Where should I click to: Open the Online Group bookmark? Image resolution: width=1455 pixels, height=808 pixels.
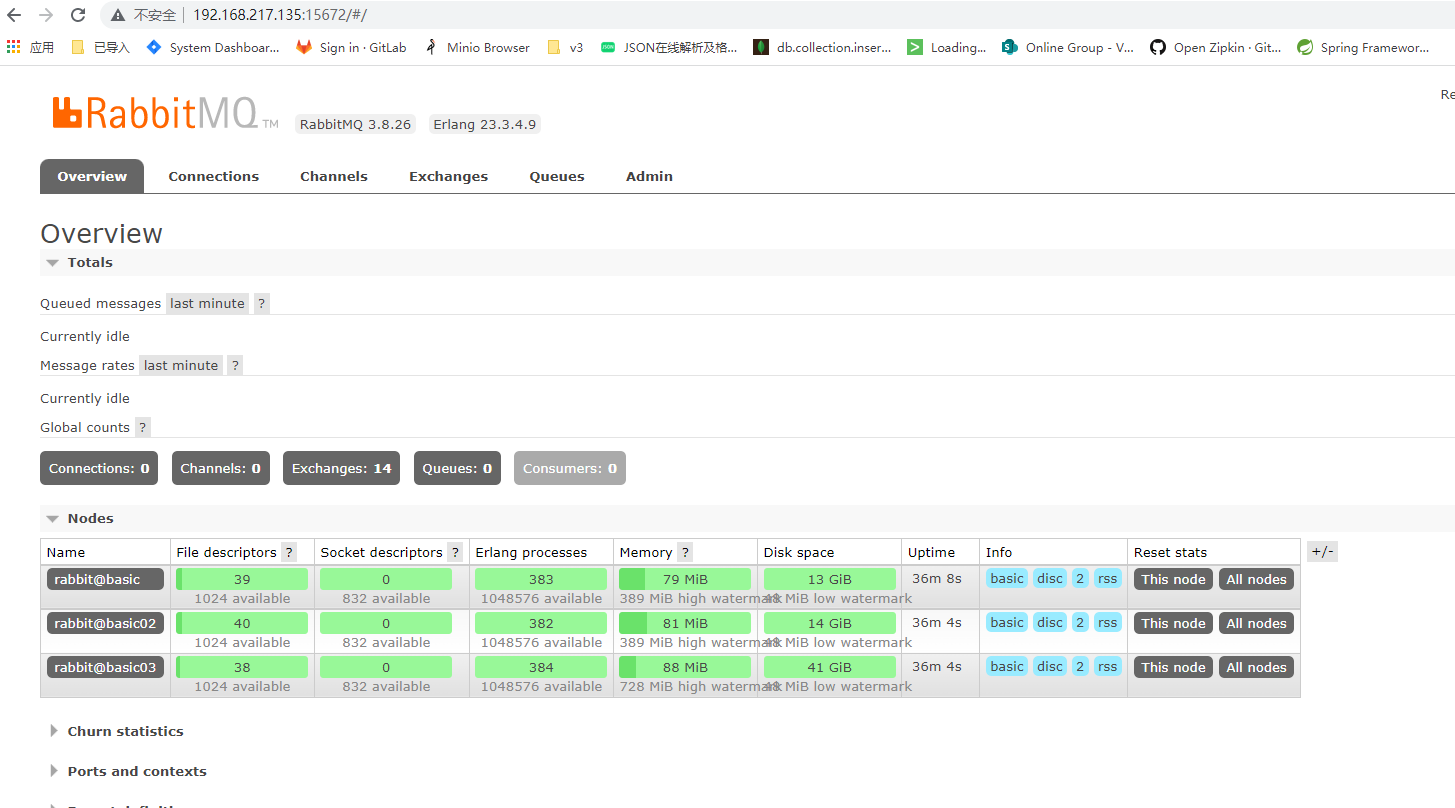(1068, 47)
